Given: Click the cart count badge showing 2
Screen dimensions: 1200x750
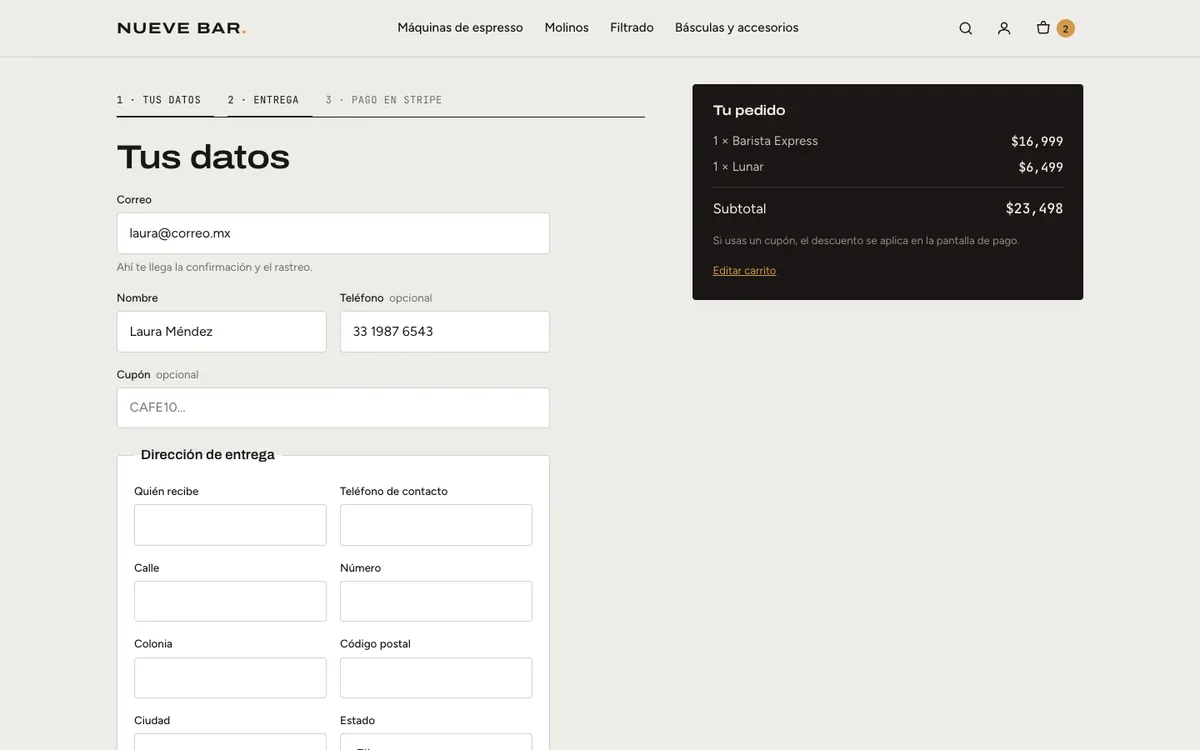Looking at the screenshot, I should pos(1065,28).
